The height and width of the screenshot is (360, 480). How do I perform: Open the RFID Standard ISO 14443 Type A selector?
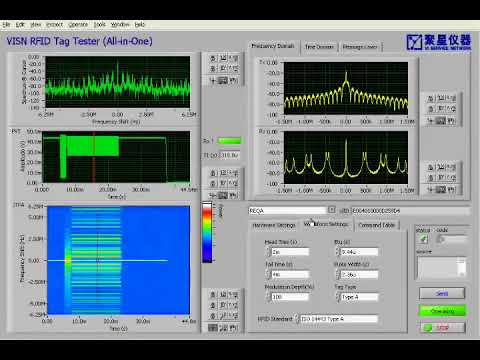tap(339, 319)
